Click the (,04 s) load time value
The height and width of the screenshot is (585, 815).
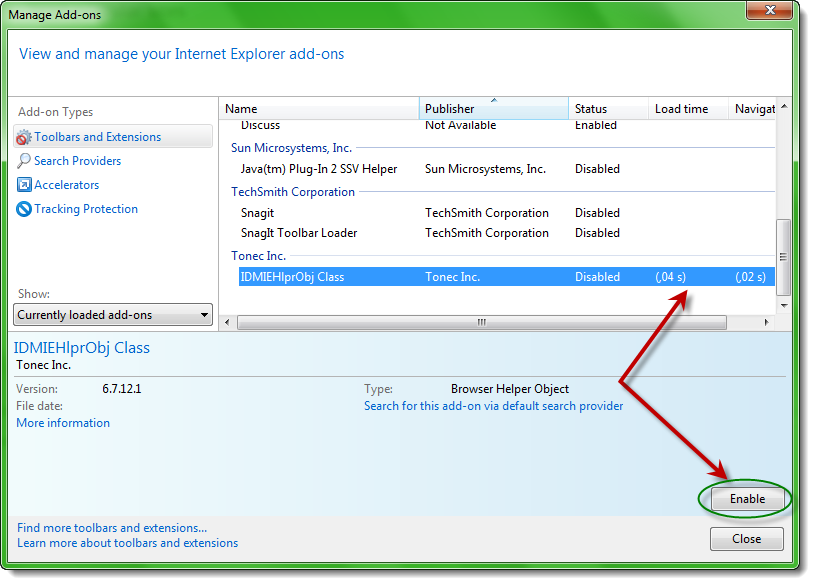(x=671, y=277)
